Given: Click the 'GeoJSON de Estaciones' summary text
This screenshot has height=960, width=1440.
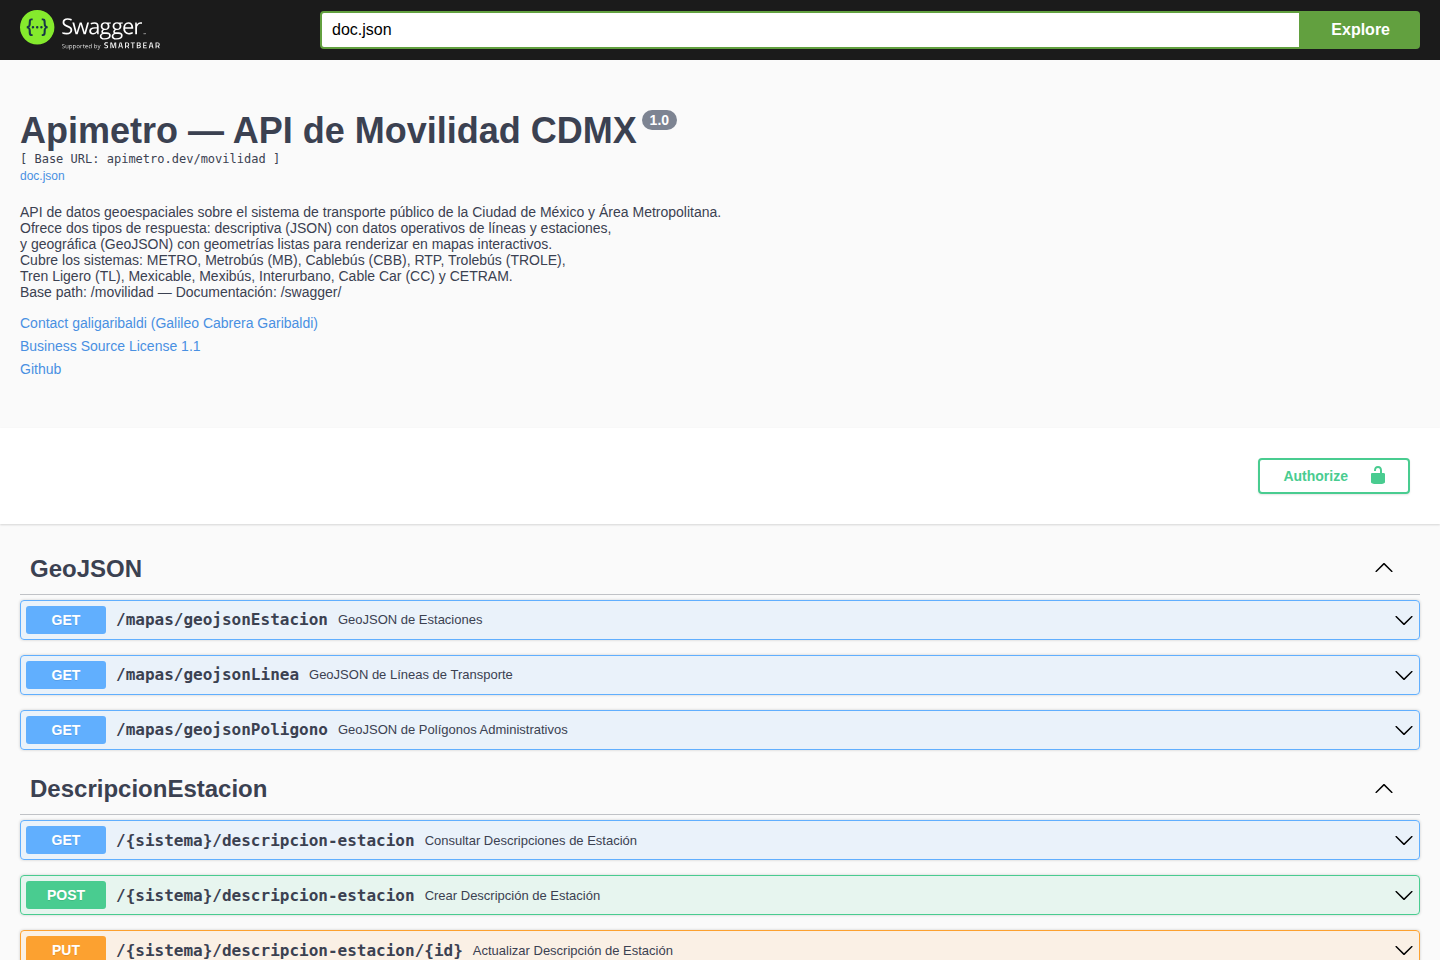Looking at the screenshot, I should click(410, 620).
